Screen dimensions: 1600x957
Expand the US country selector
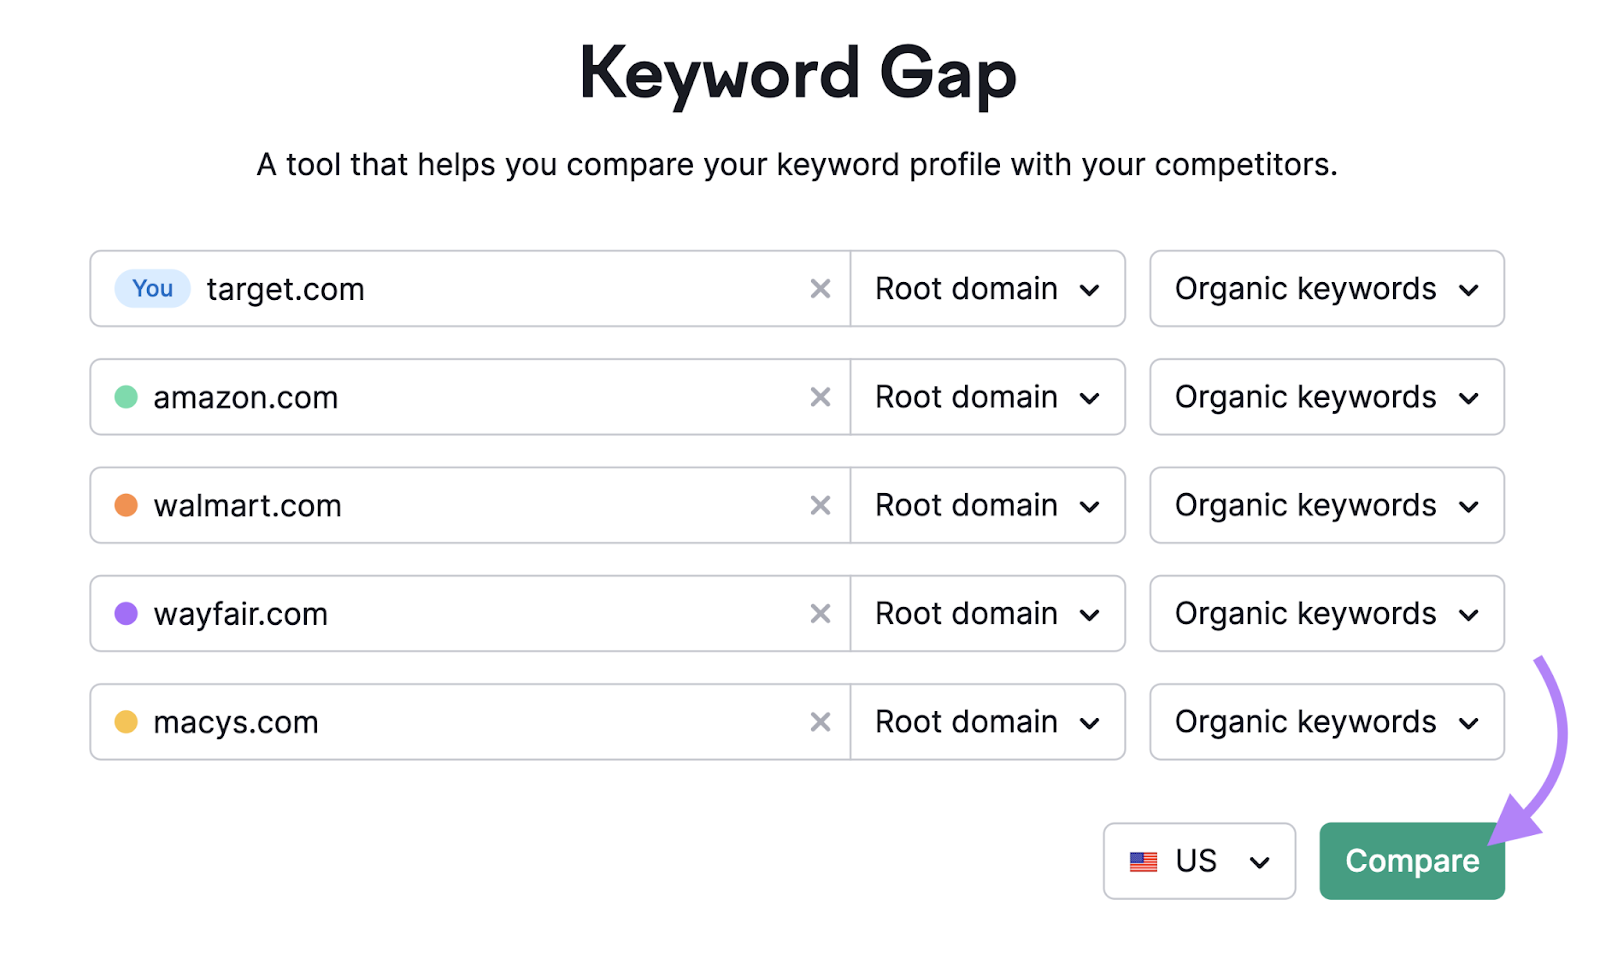pos(1199,861)
